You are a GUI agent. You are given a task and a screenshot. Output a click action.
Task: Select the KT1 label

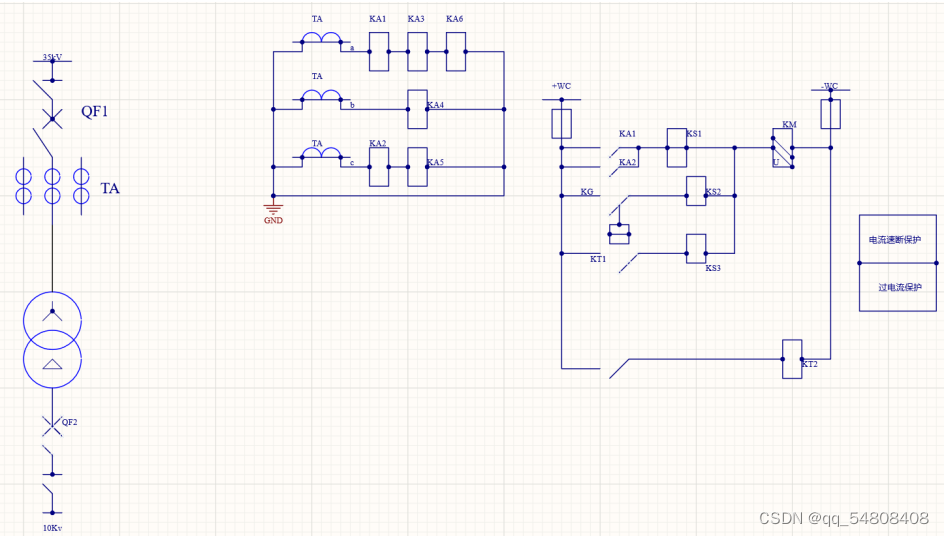(598, 259)
